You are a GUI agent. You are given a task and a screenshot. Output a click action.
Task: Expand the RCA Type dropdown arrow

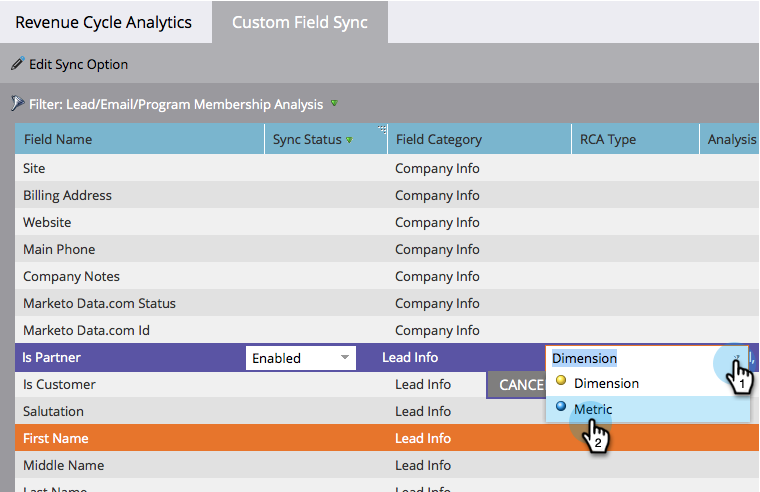point(737,357)
